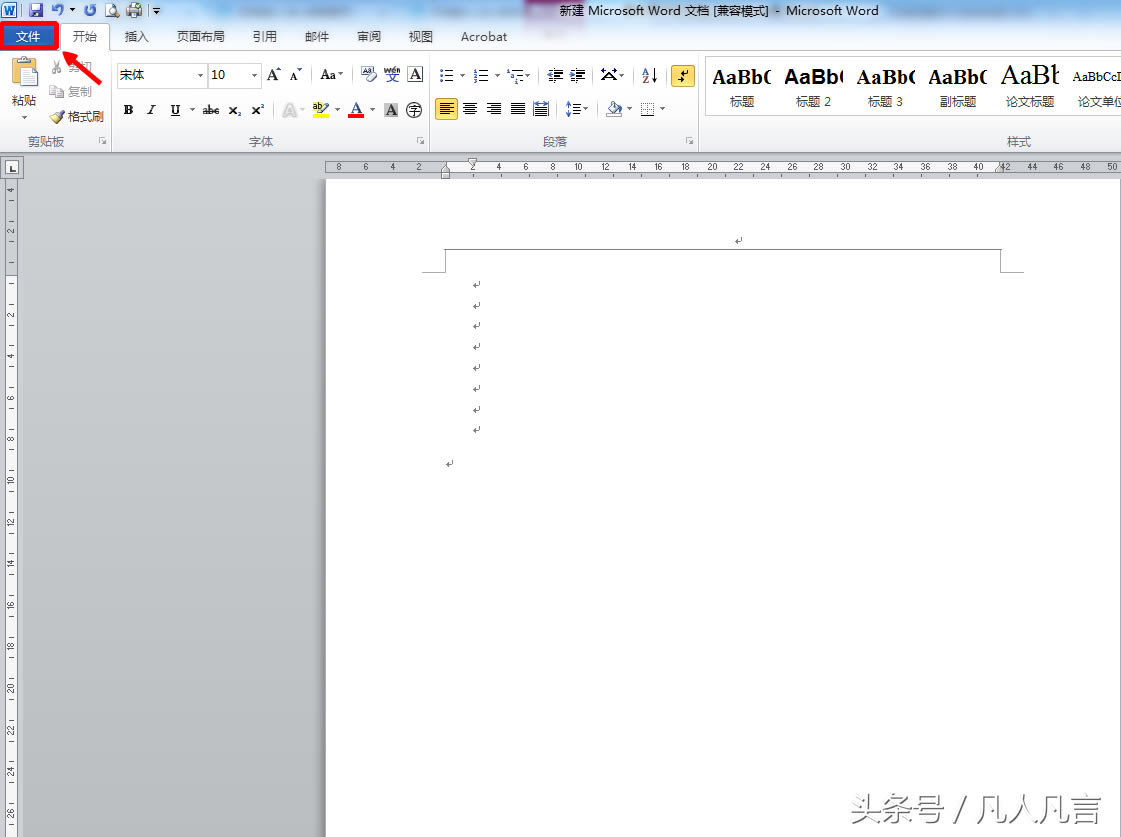Toggle bold formatting
The width and height of the screenshot is (1121, 837).
pos(128,110)
